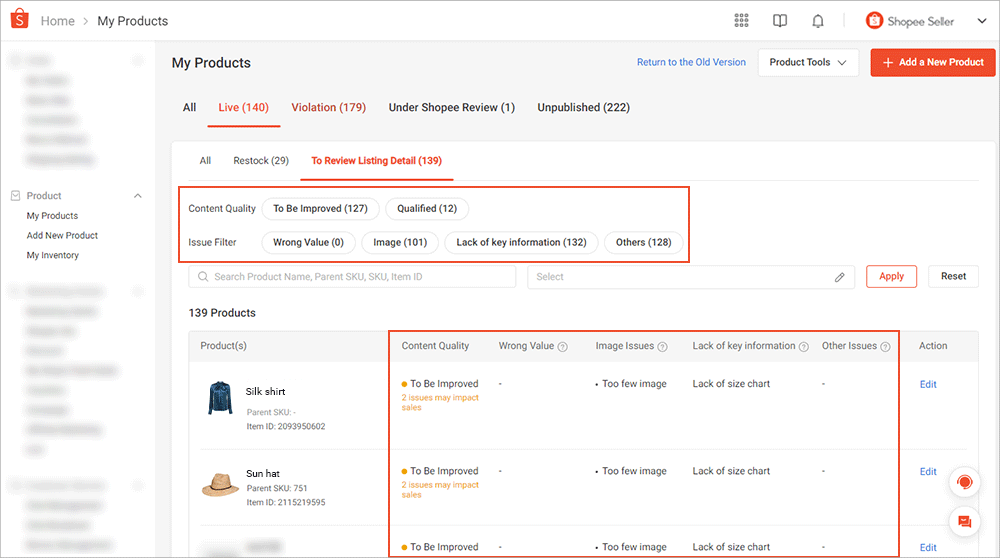Open the chat support floating icon
This screenshot has width=1000, height=558.
point(964,521)
